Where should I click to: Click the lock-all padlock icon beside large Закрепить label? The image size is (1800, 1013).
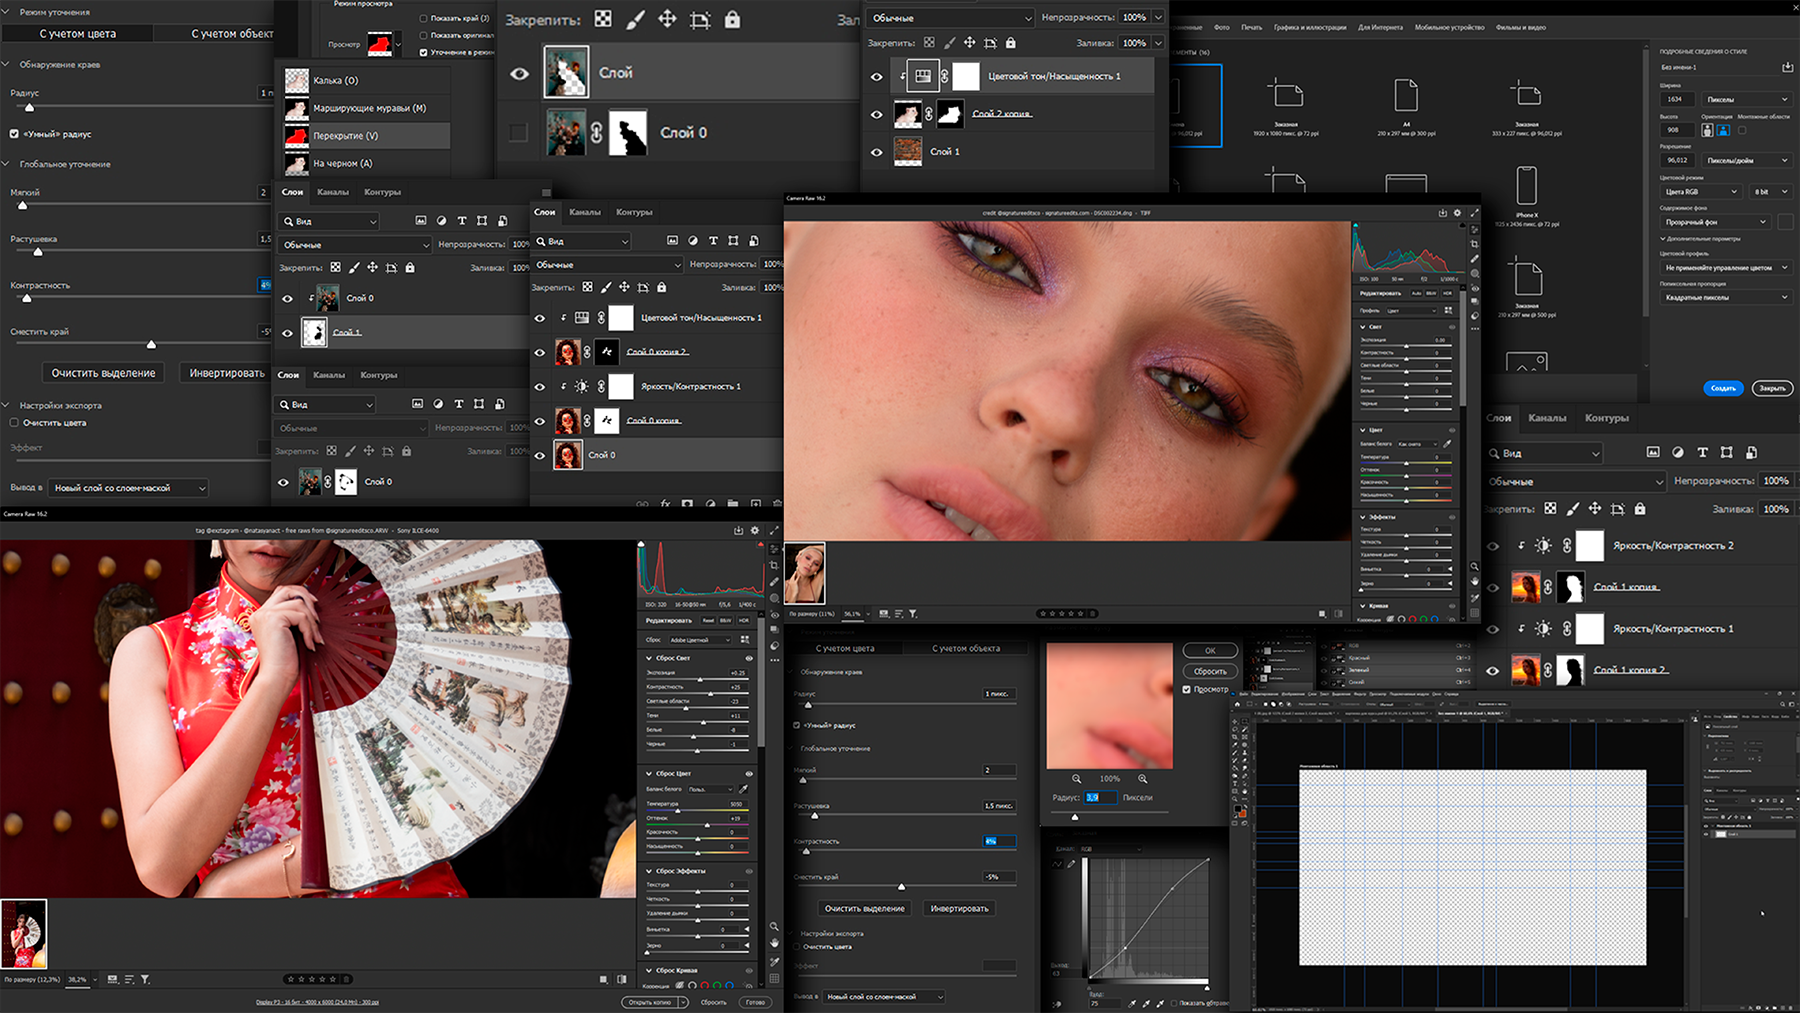click(x=732, y=20)
